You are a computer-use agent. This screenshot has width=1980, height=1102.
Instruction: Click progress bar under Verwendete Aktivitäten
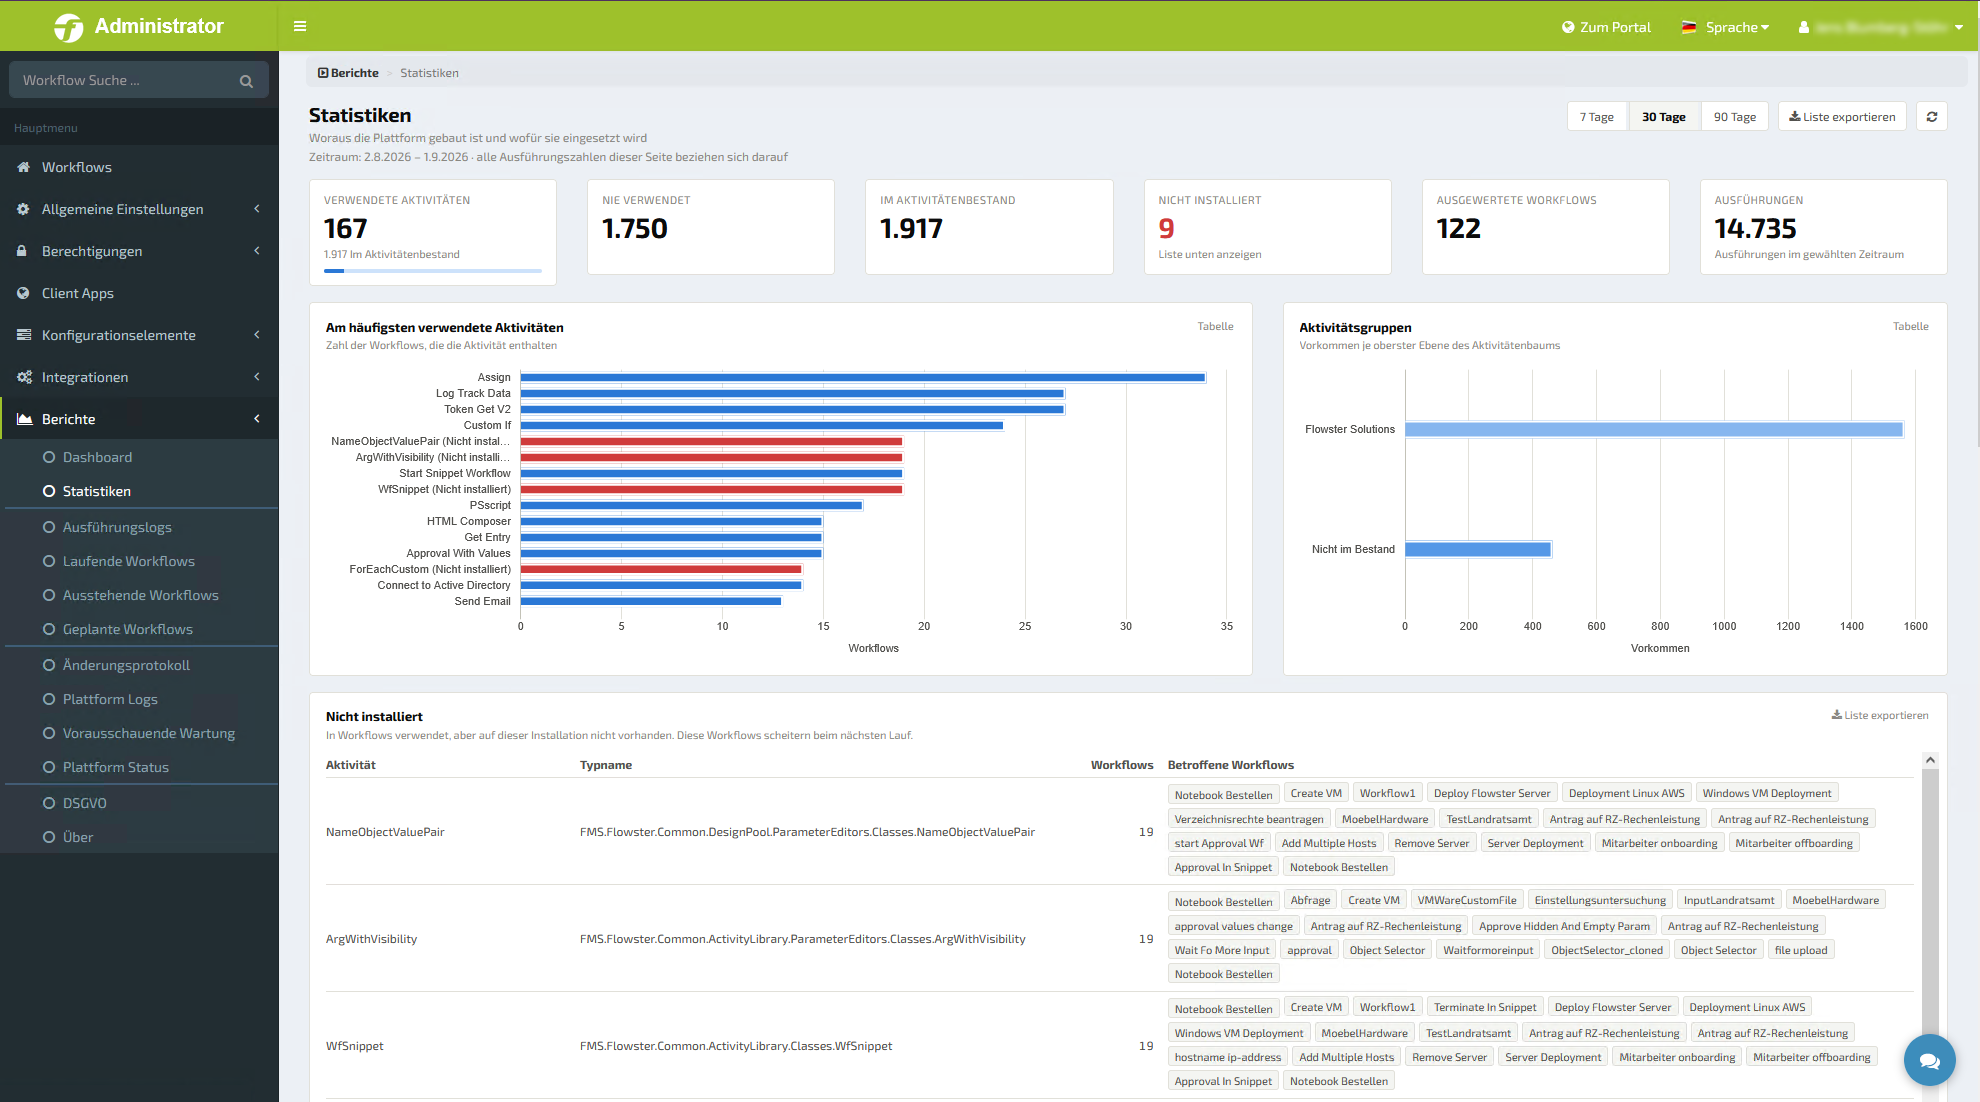432,271
